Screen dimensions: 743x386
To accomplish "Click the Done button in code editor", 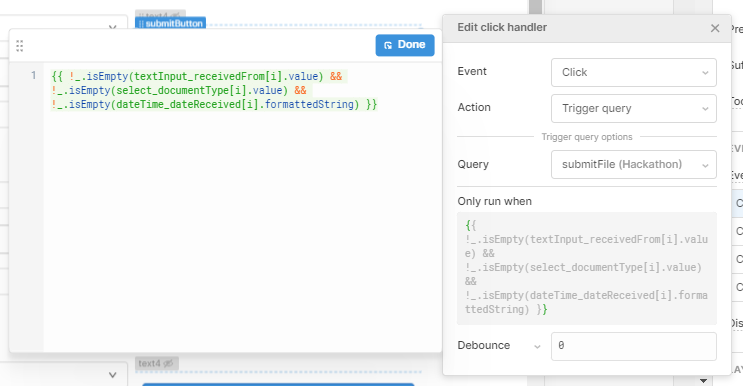I will [405, 45].
